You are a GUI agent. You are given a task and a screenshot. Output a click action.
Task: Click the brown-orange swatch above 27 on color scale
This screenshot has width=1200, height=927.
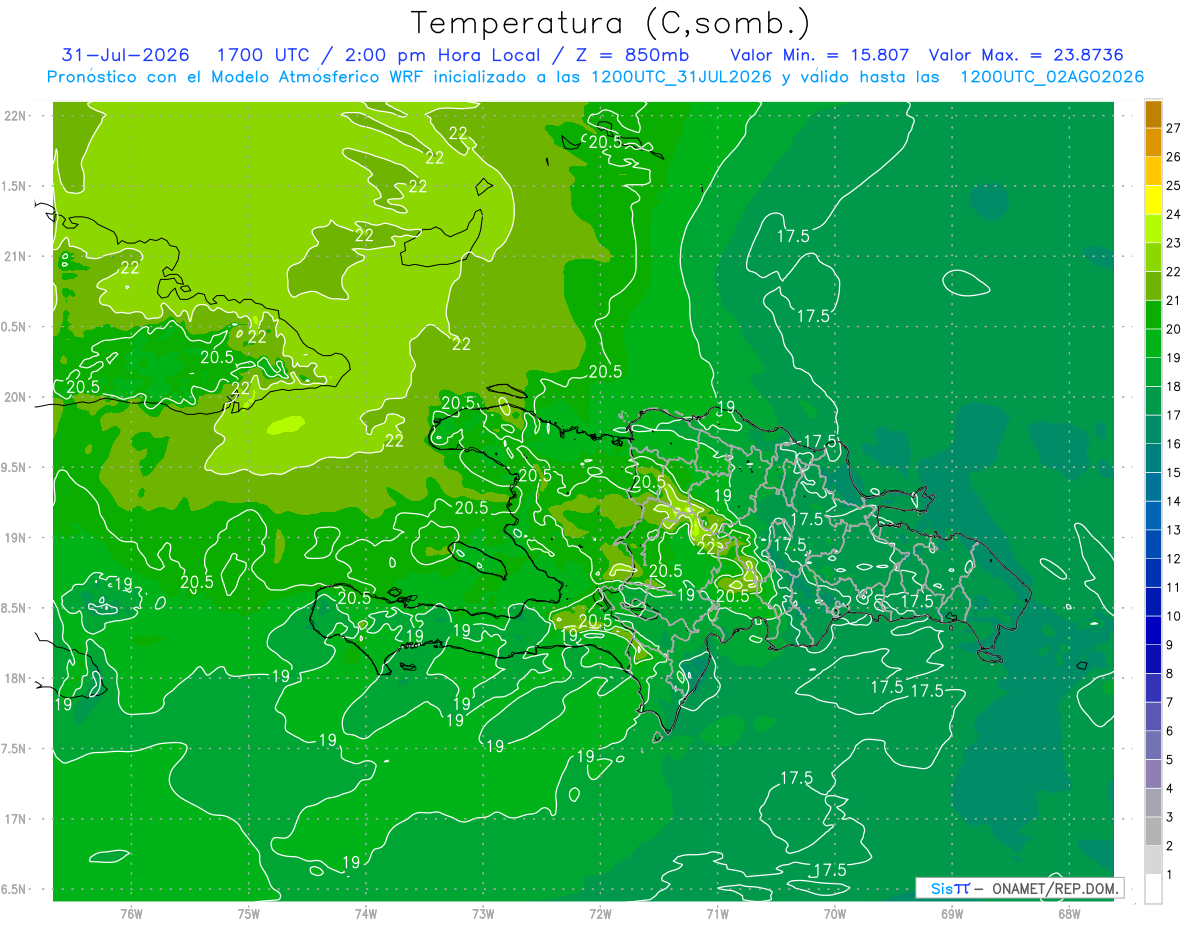(x=1153, y=113)
